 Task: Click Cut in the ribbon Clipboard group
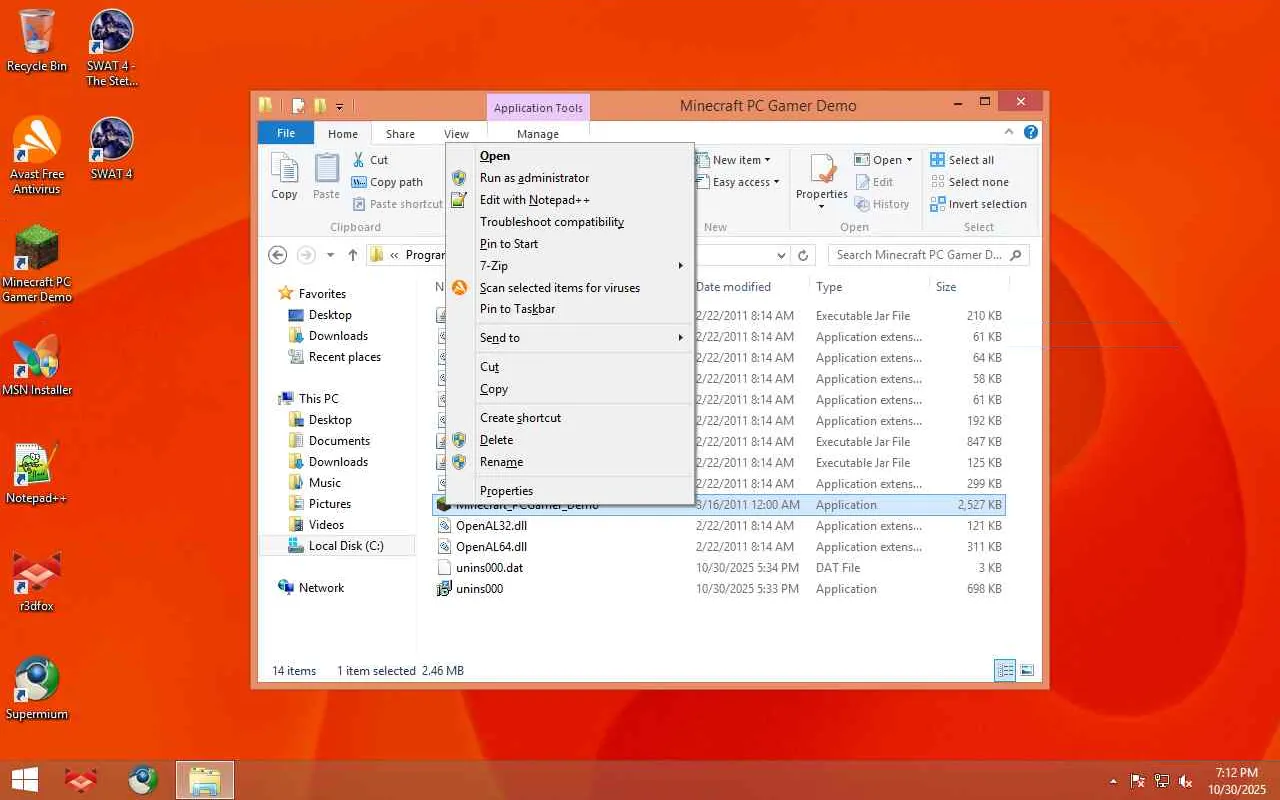[370, 160]
